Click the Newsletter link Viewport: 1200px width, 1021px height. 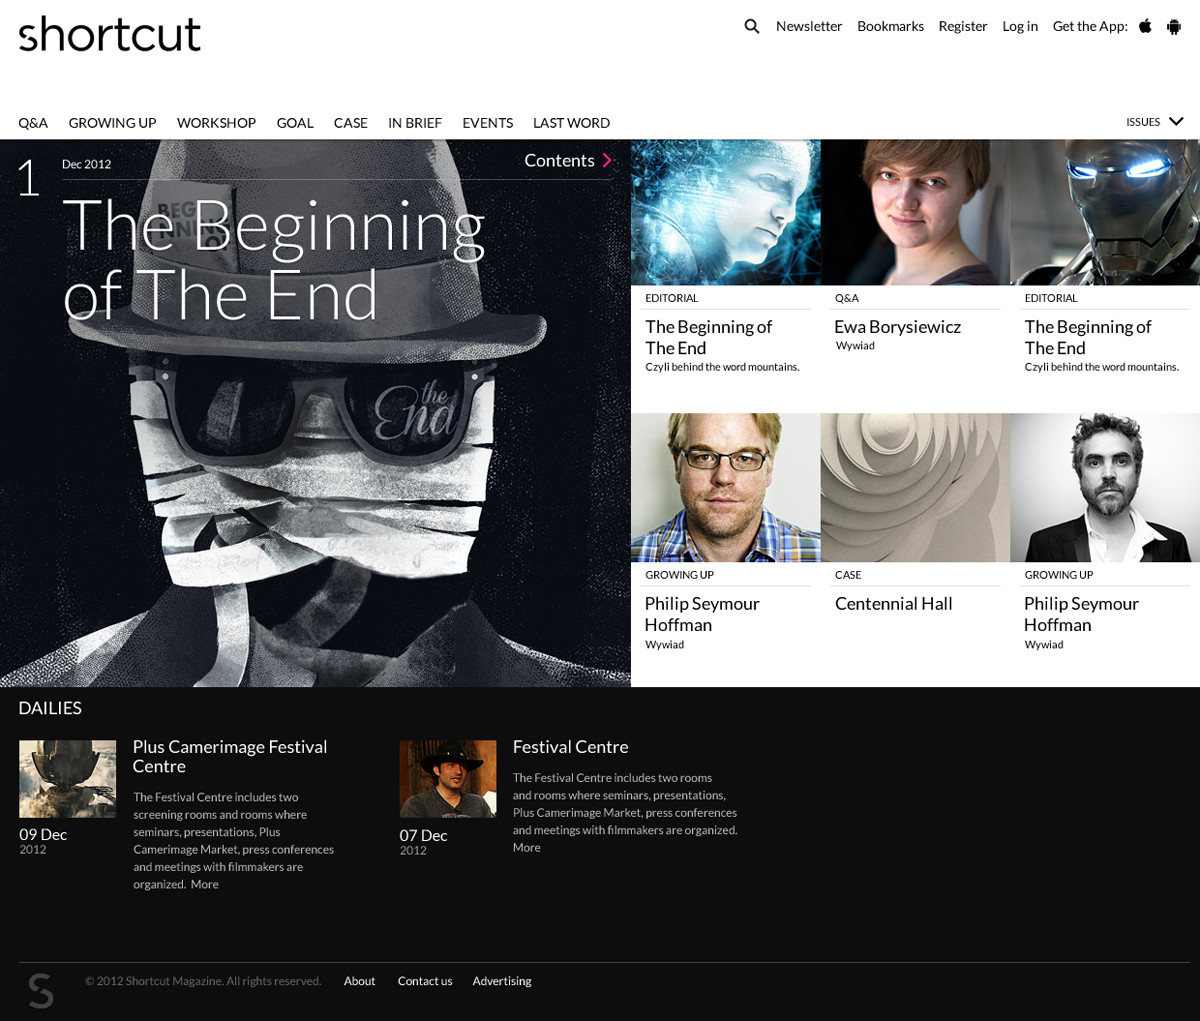[809, 26]
